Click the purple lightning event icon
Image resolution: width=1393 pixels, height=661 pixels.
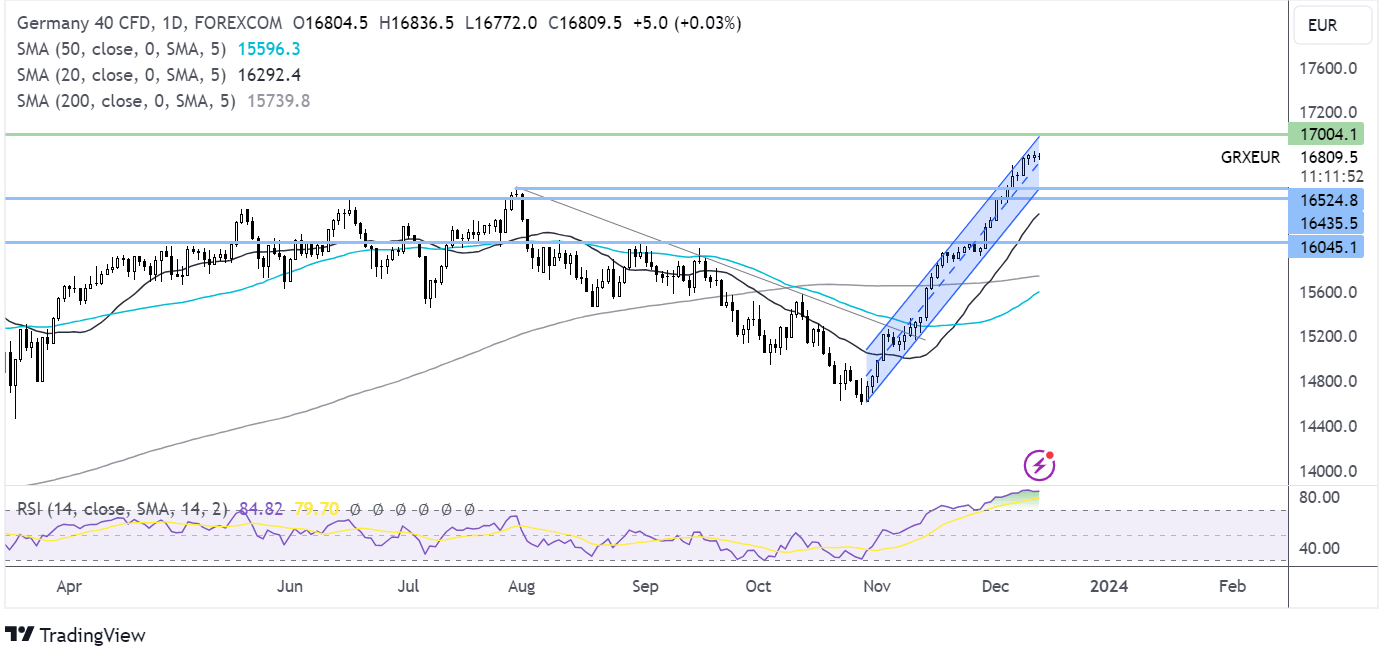pos(1039,465)
